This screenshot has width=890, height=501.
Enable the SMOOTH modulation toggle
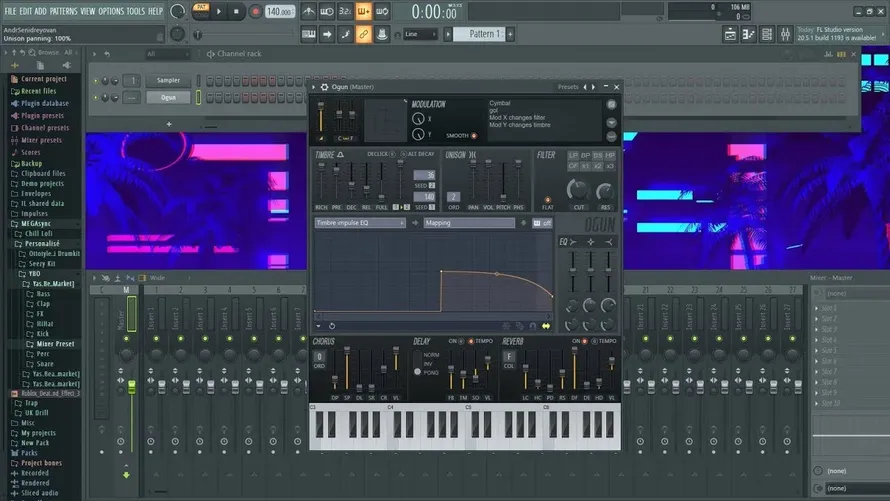click(x=474, y=136)
